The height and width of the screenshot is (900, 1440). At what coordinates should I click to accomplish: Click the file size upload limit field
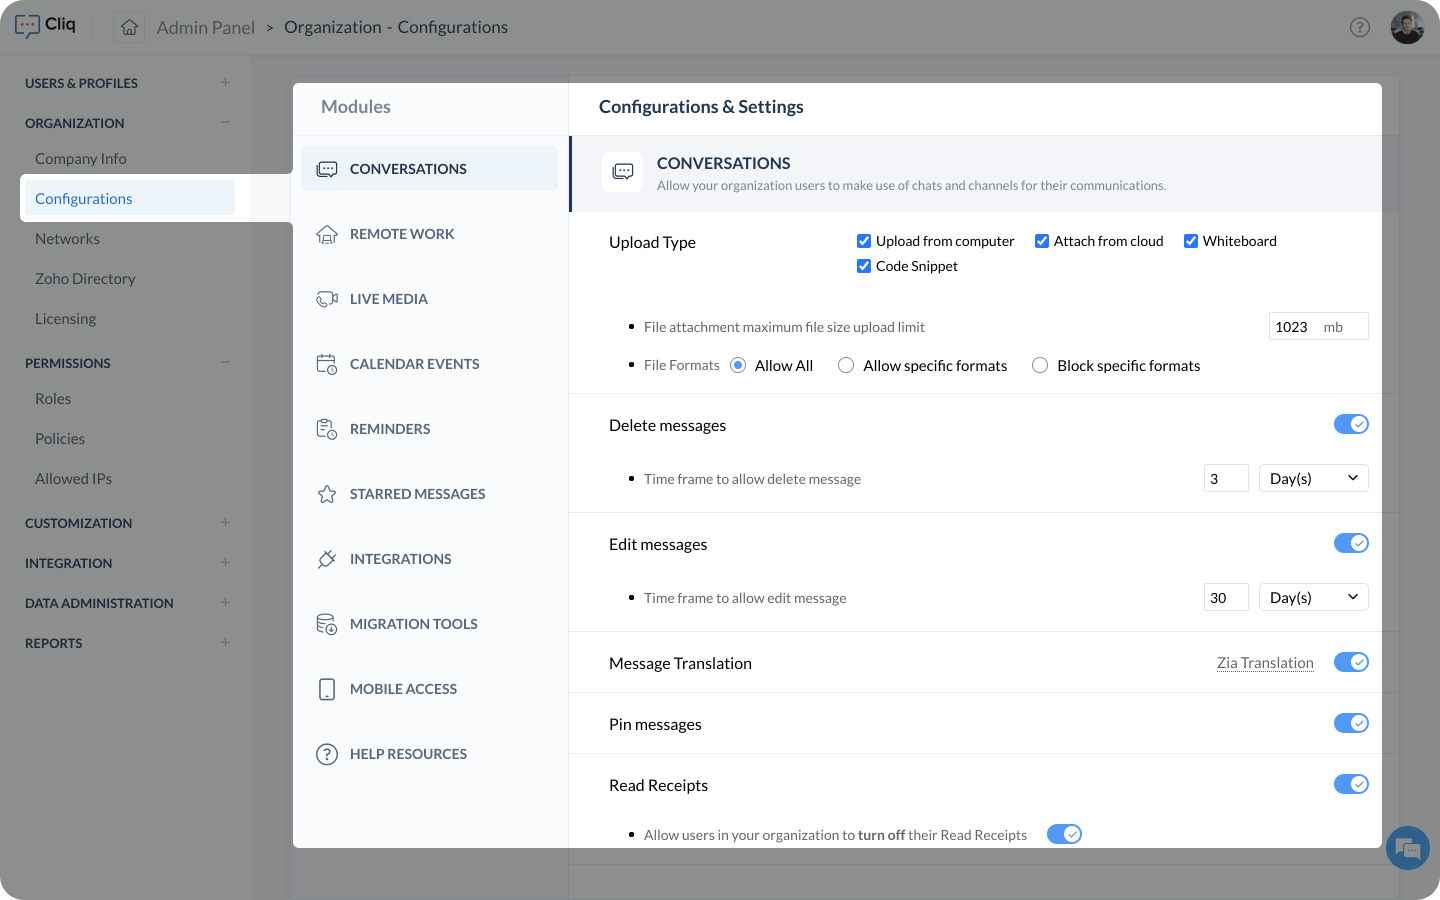point(1295,327)
